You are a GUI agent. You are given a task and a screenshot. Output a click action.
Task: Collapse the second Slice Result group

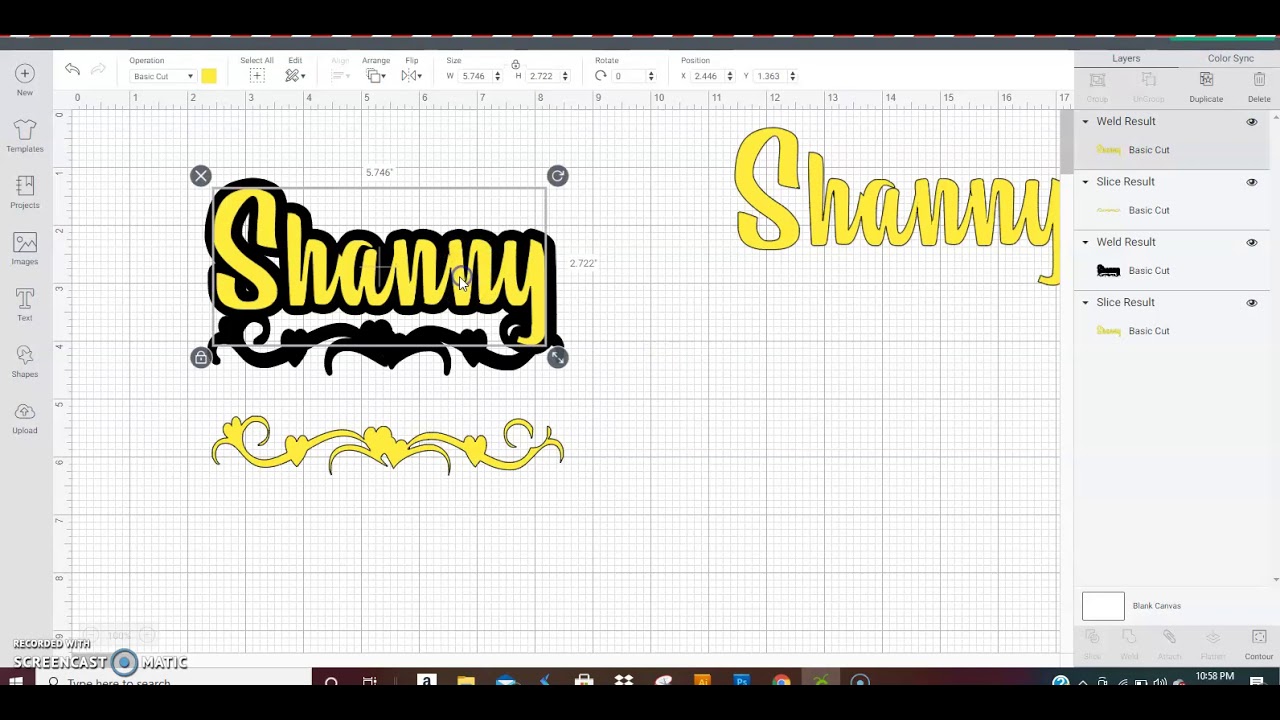tap(1085, 302)
